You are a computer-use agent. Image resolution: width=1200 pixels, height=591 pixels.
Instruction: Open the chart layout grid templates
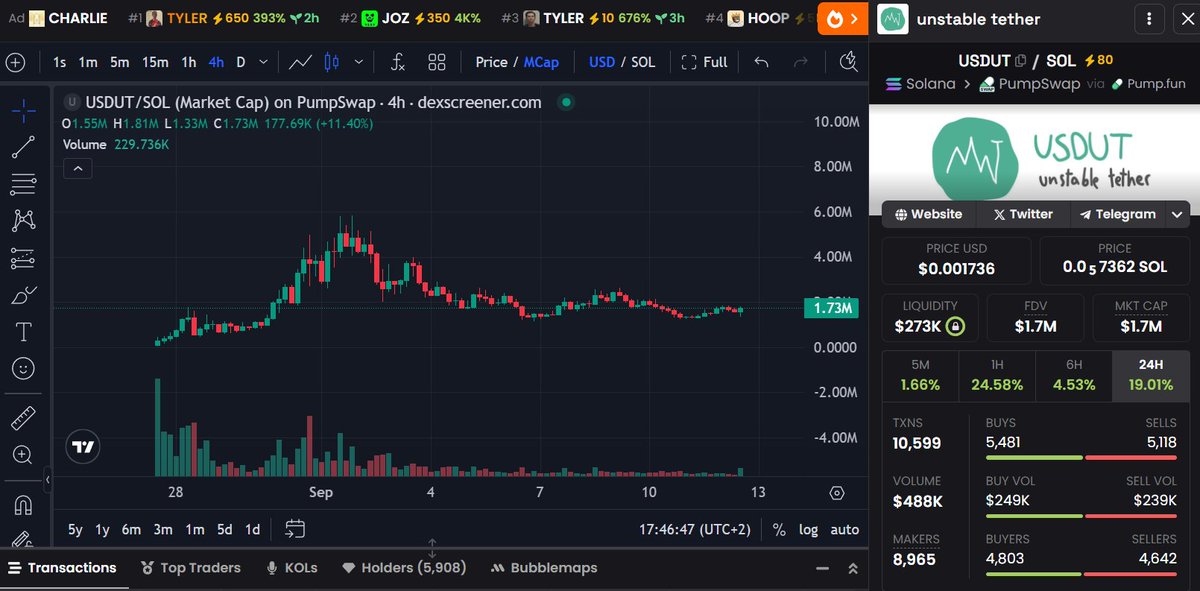tap(437, 62)
